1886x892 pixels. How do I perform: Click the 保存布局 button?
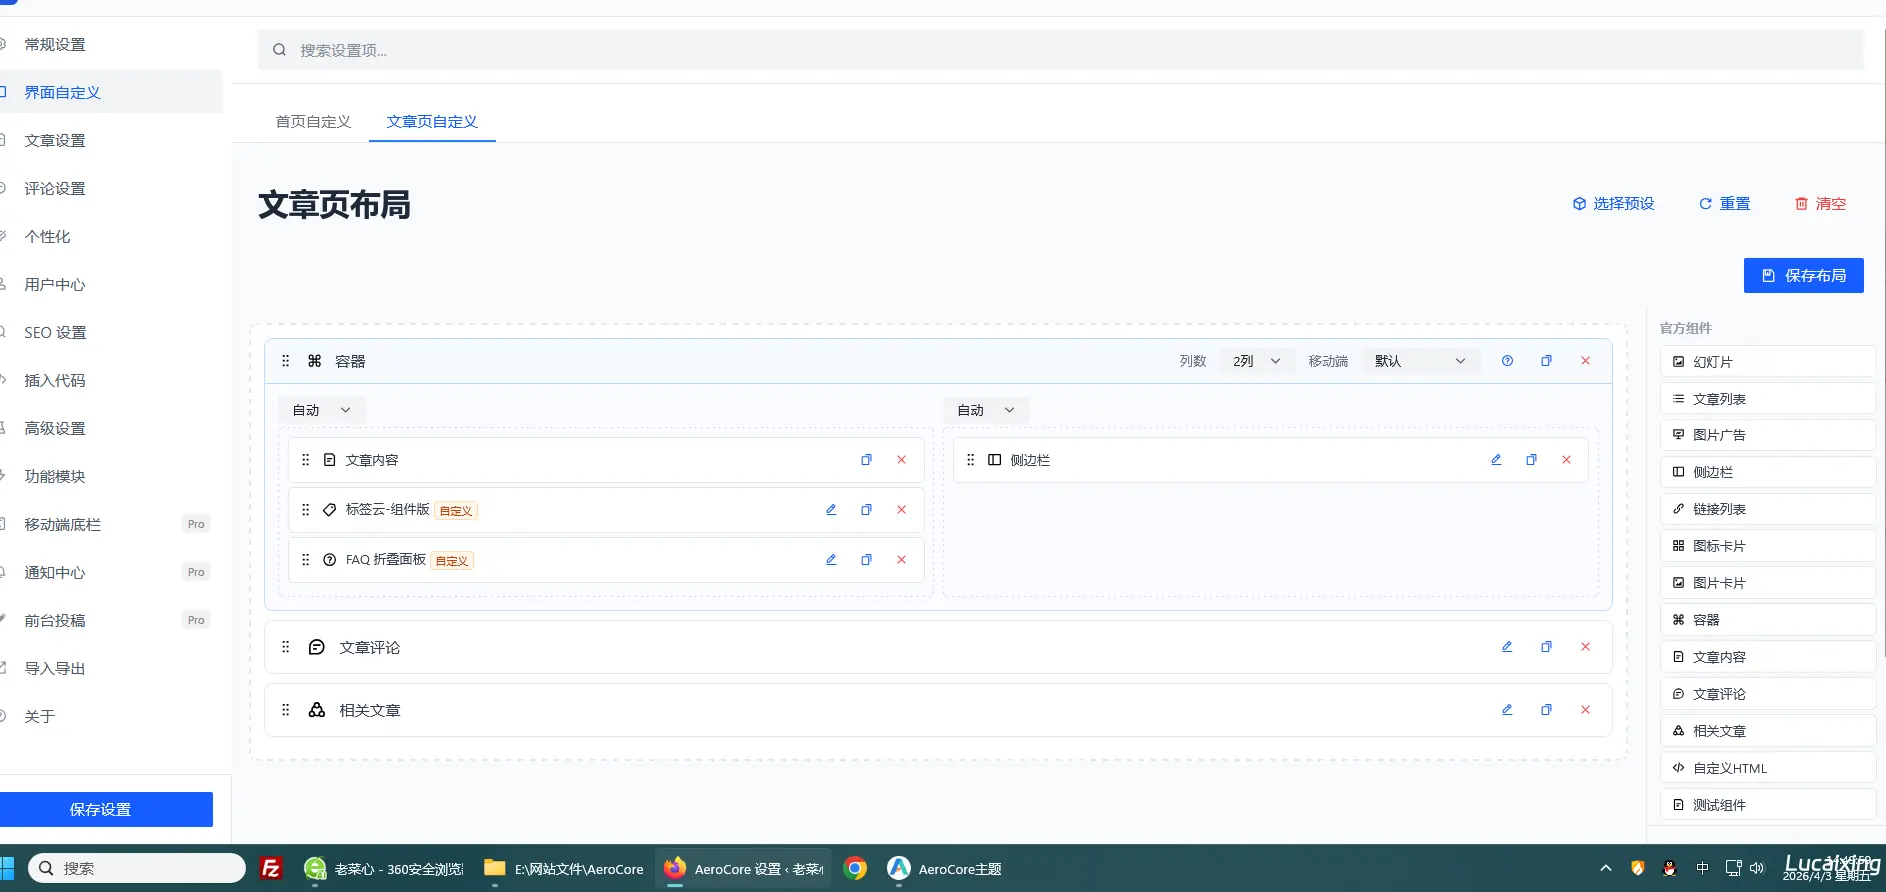click(x=1803, y=276)
